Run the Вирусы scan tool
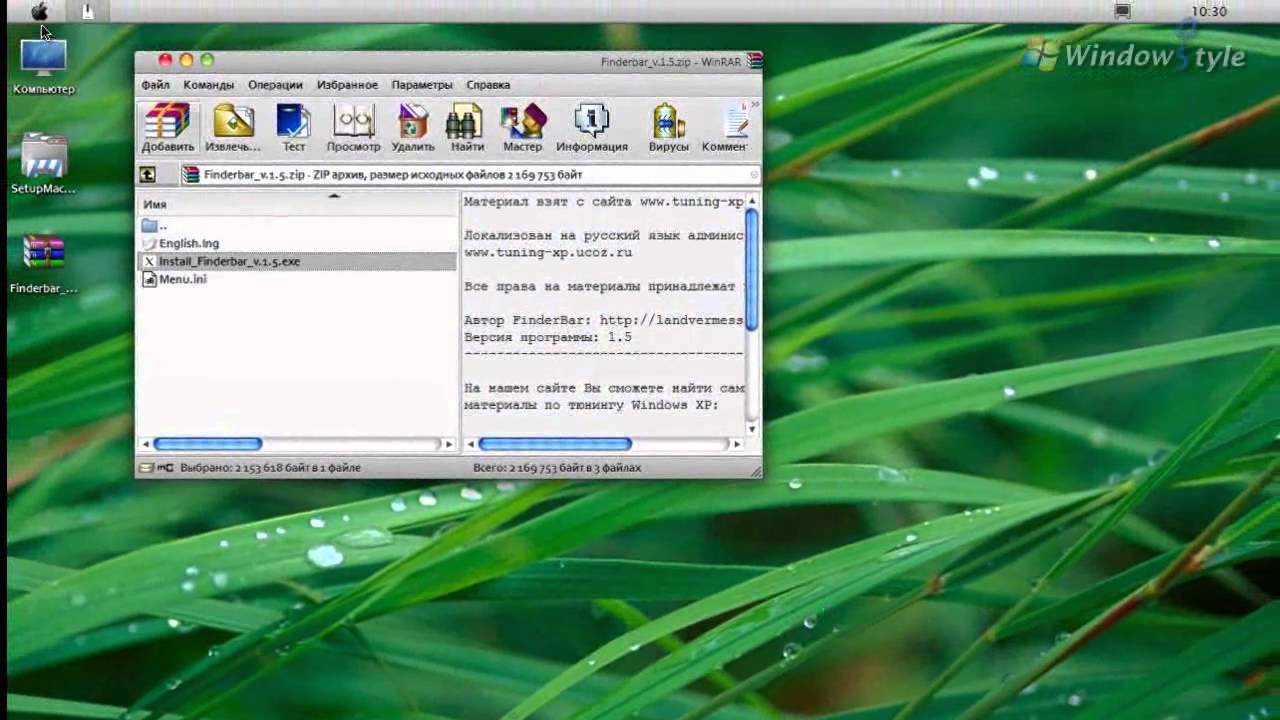This screenshot has height=720, width=1280. pos(668,127)
